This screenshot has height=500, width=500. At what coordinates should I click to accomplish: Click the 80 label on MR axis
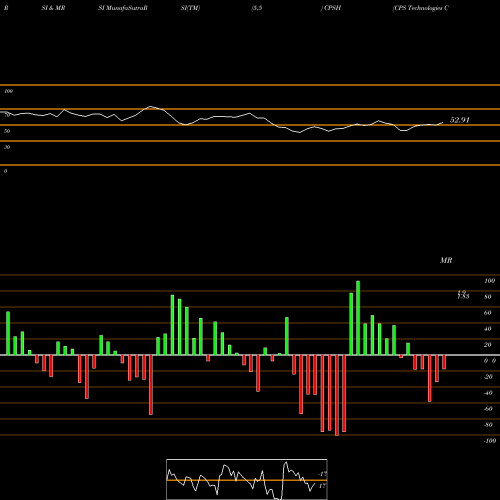(488, 297)
